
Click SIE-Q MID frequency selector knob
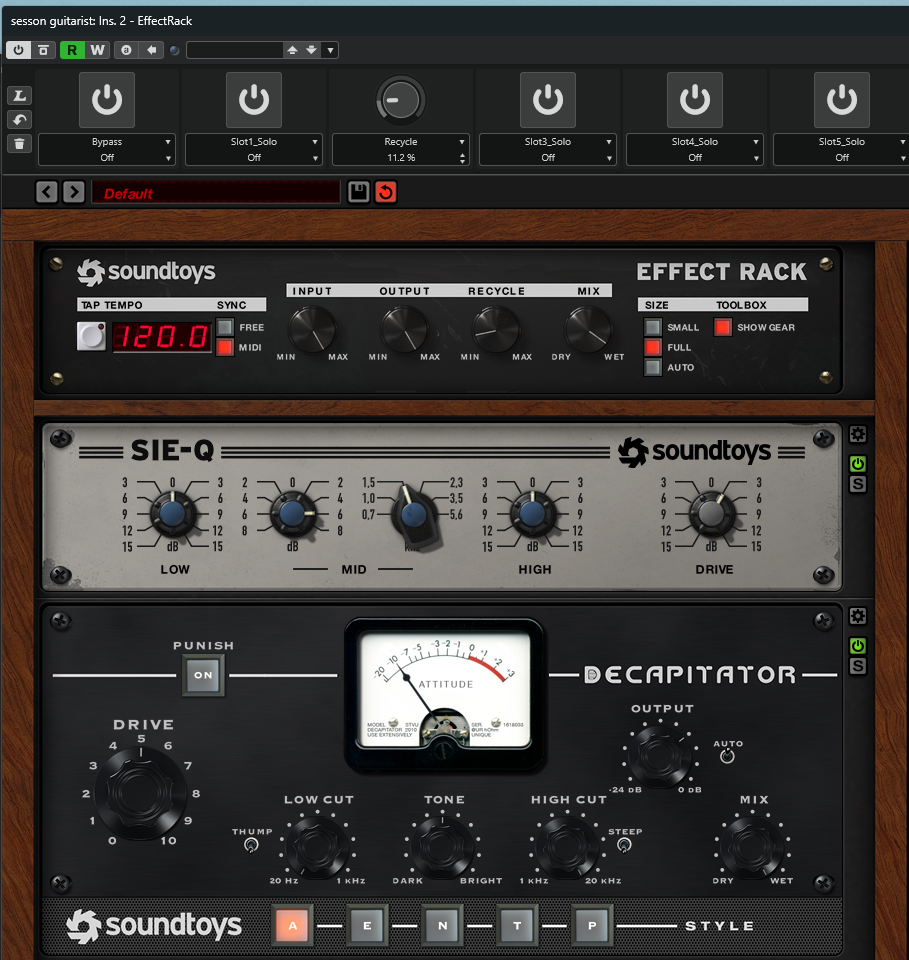[414, 514]
